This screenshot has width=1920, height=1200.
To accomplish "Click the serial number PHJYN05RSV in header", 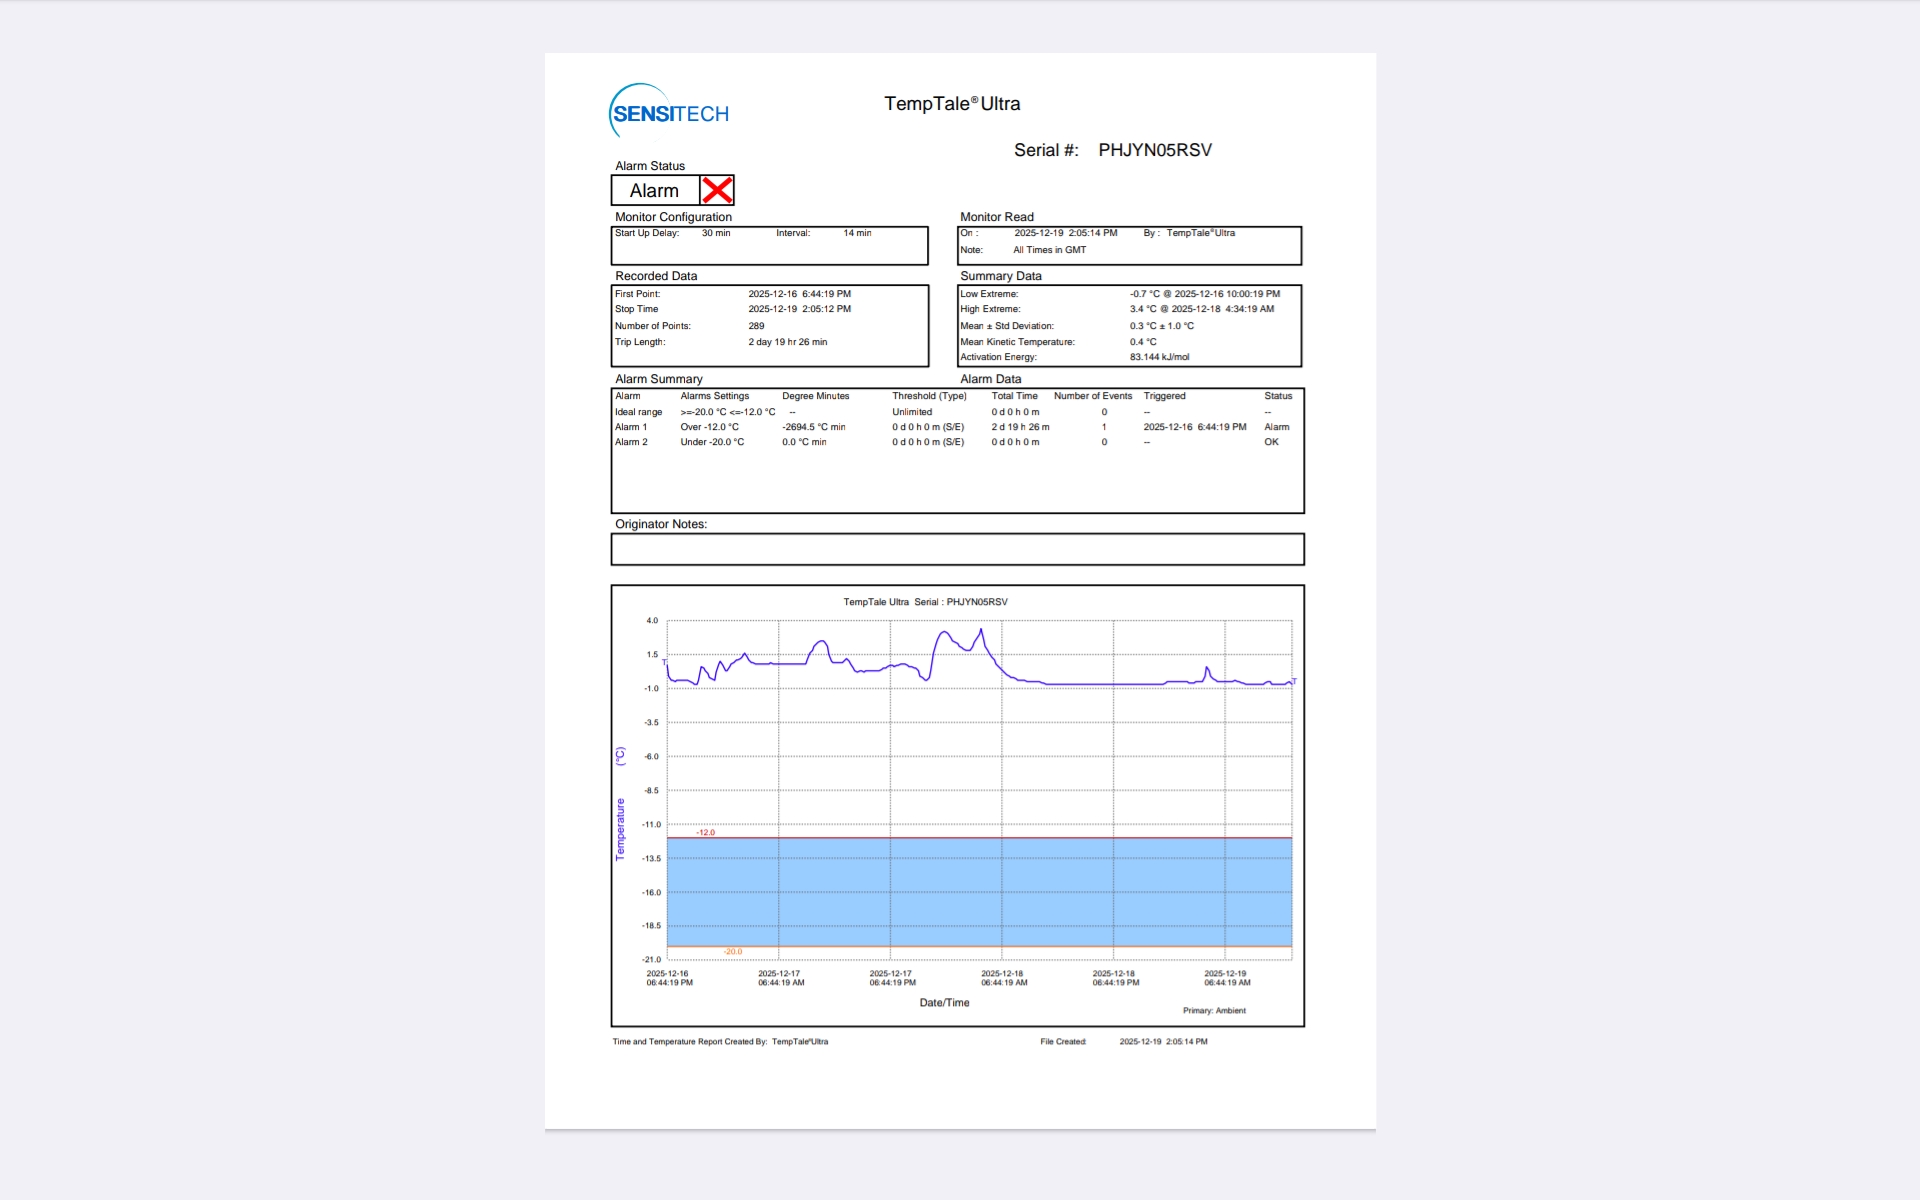I will (1155, 150).
